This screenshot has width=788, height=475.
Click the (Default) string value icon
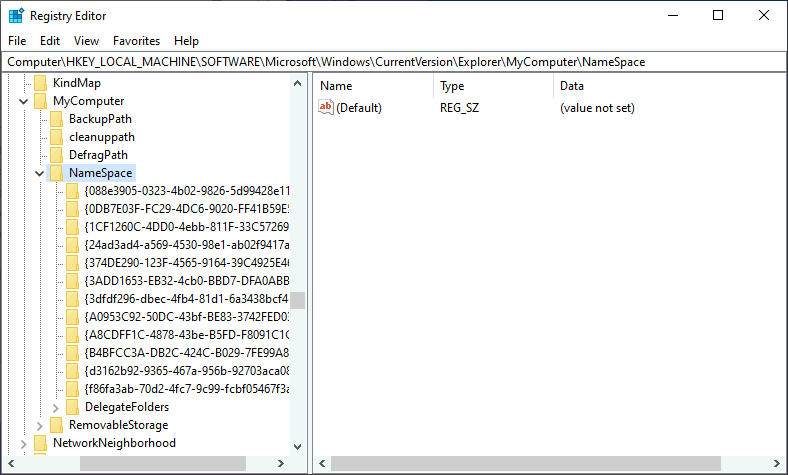326,107
